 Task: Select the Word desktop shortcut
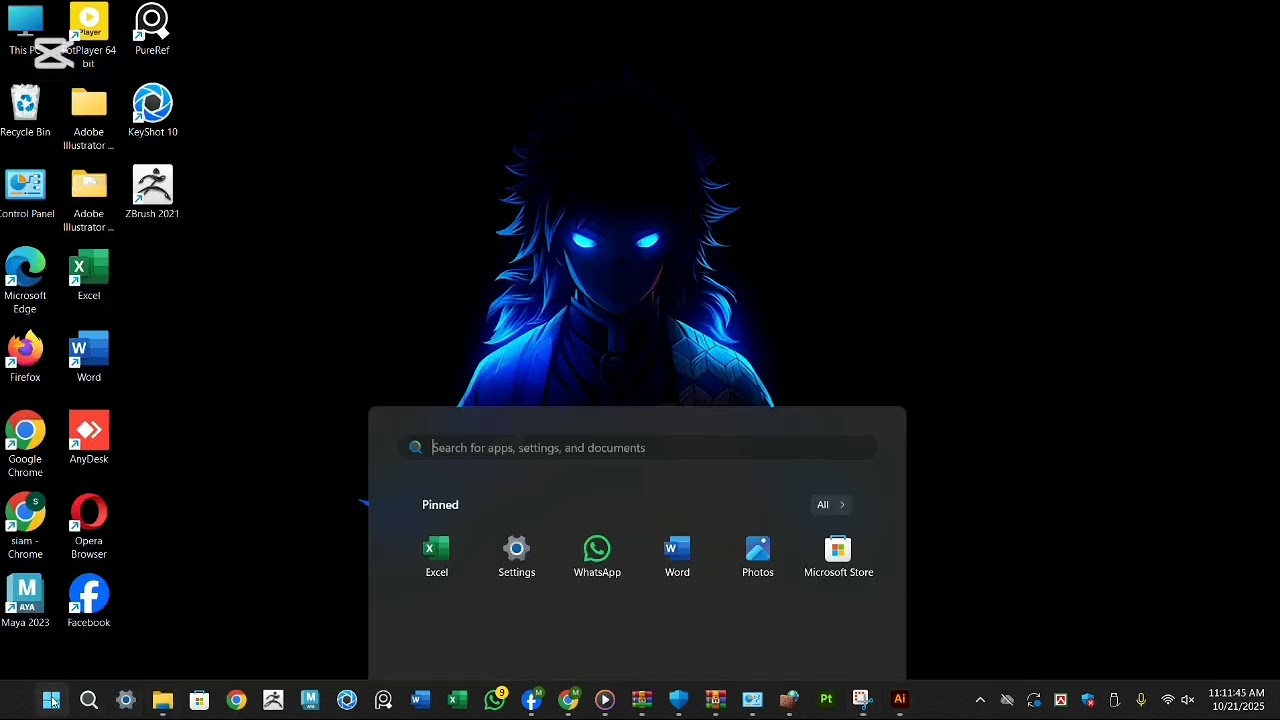pyautogui.click(x=89, y=357)
